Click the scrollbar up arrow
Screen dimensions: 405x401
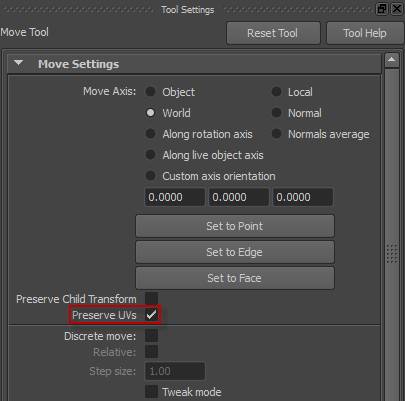[392, 60]
